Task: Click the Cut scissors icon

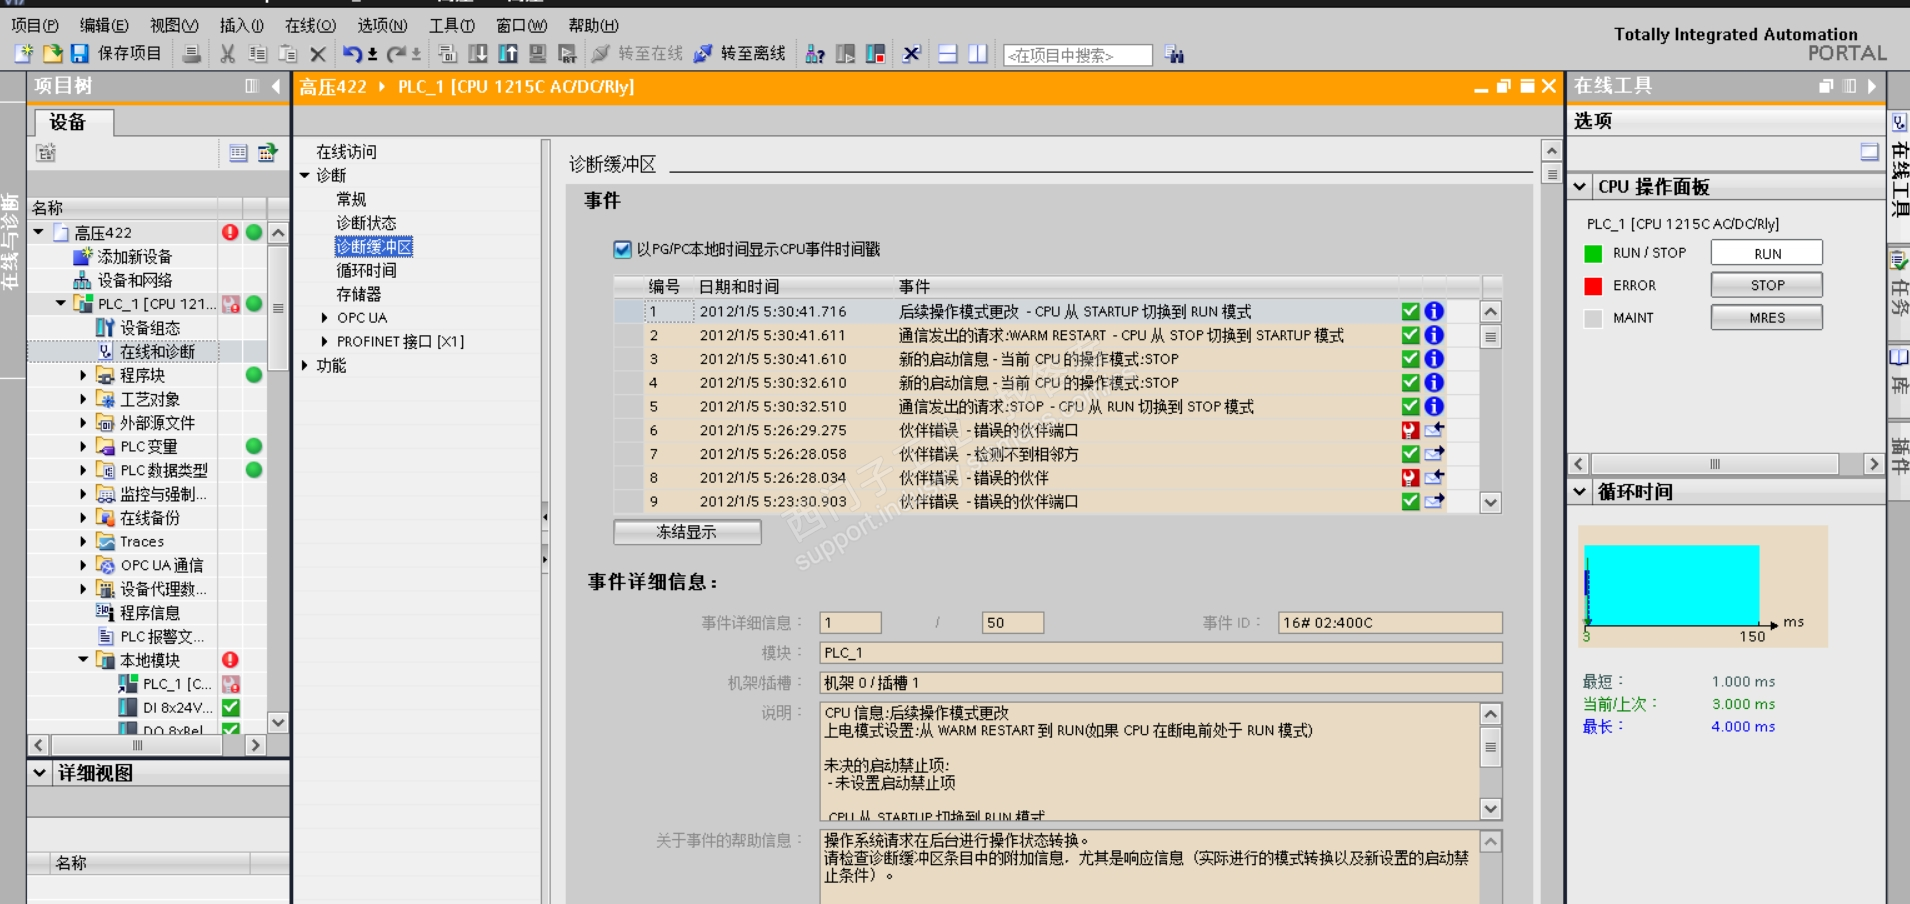Action: click(x=228, y=54)
